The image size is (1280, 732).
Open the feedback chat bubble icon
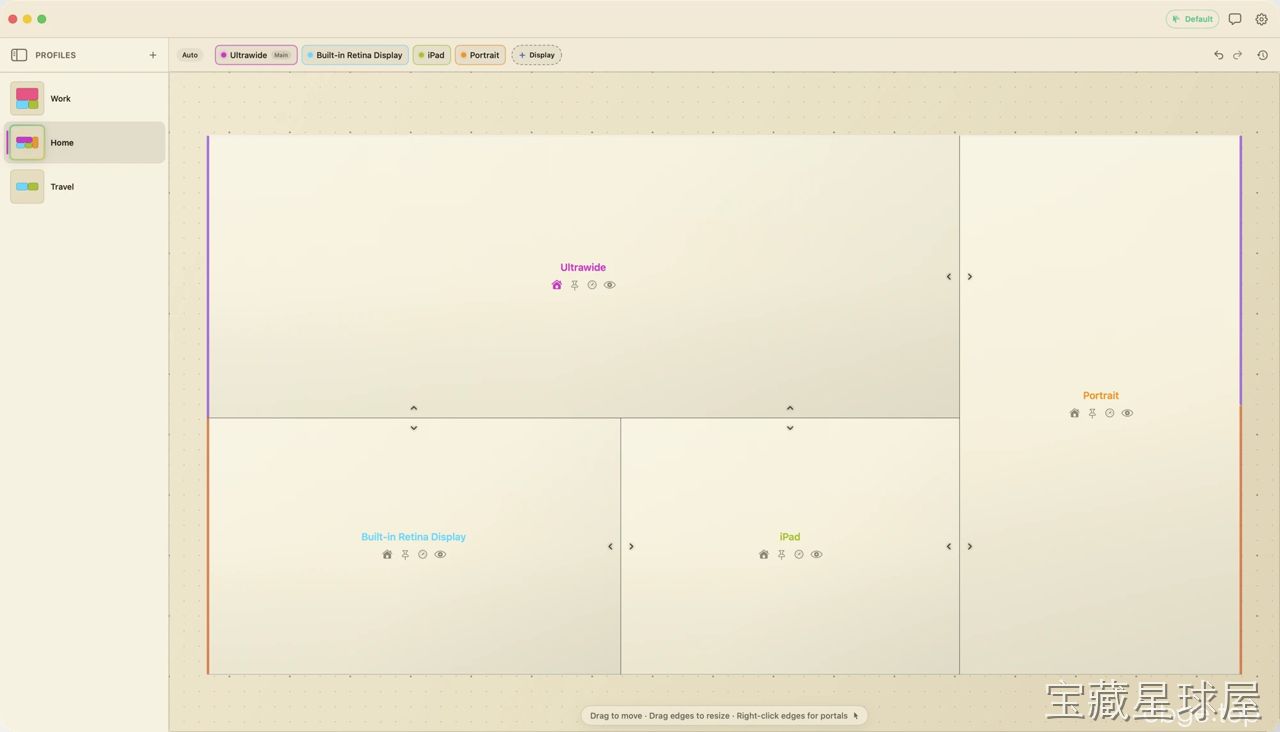tap(1235, 19)
